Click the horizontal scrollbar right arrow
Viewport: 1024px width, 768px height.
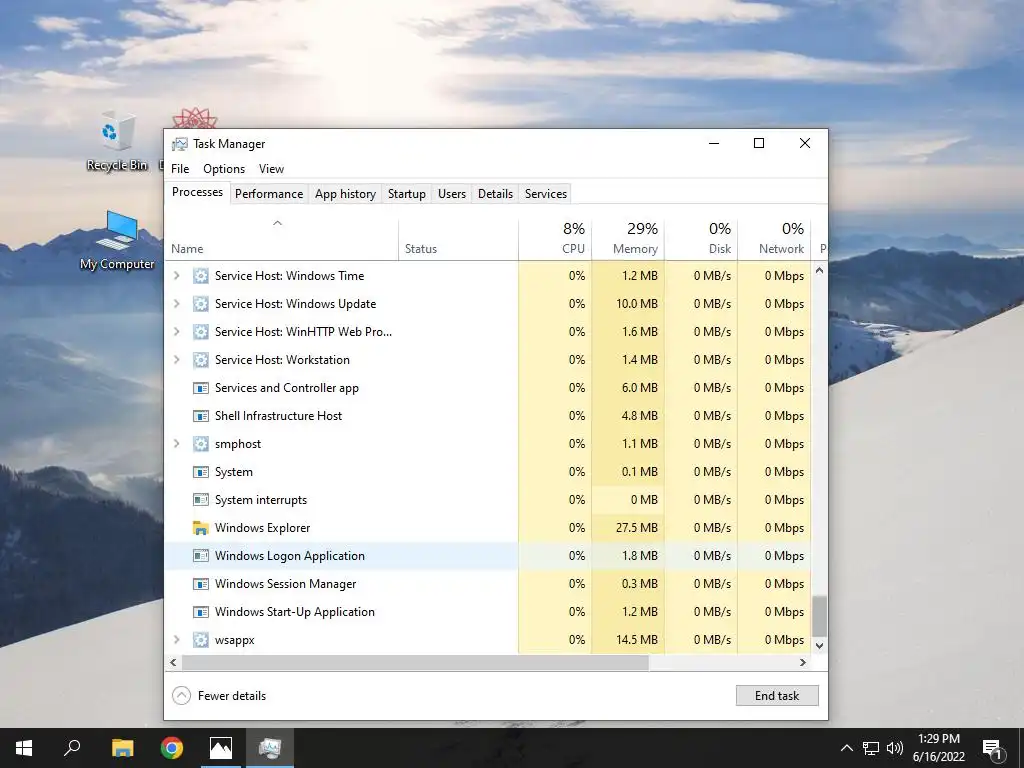click(803, 662)
